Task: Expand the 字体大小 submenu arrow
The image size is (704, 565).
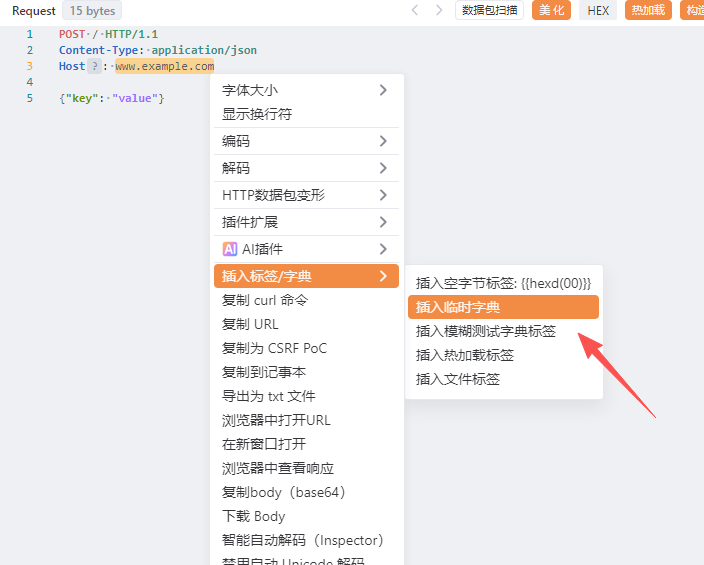Action: 383,90
